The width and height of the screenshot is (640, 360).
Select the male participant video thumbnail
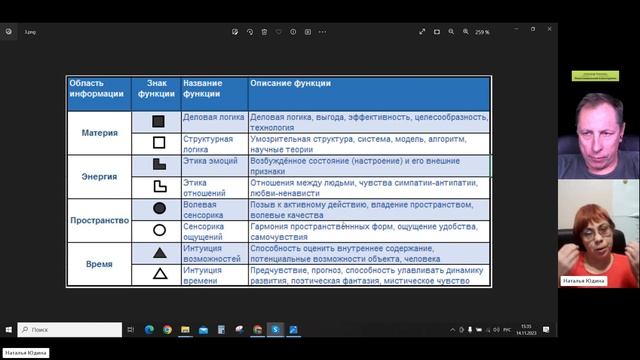point(598,134)
